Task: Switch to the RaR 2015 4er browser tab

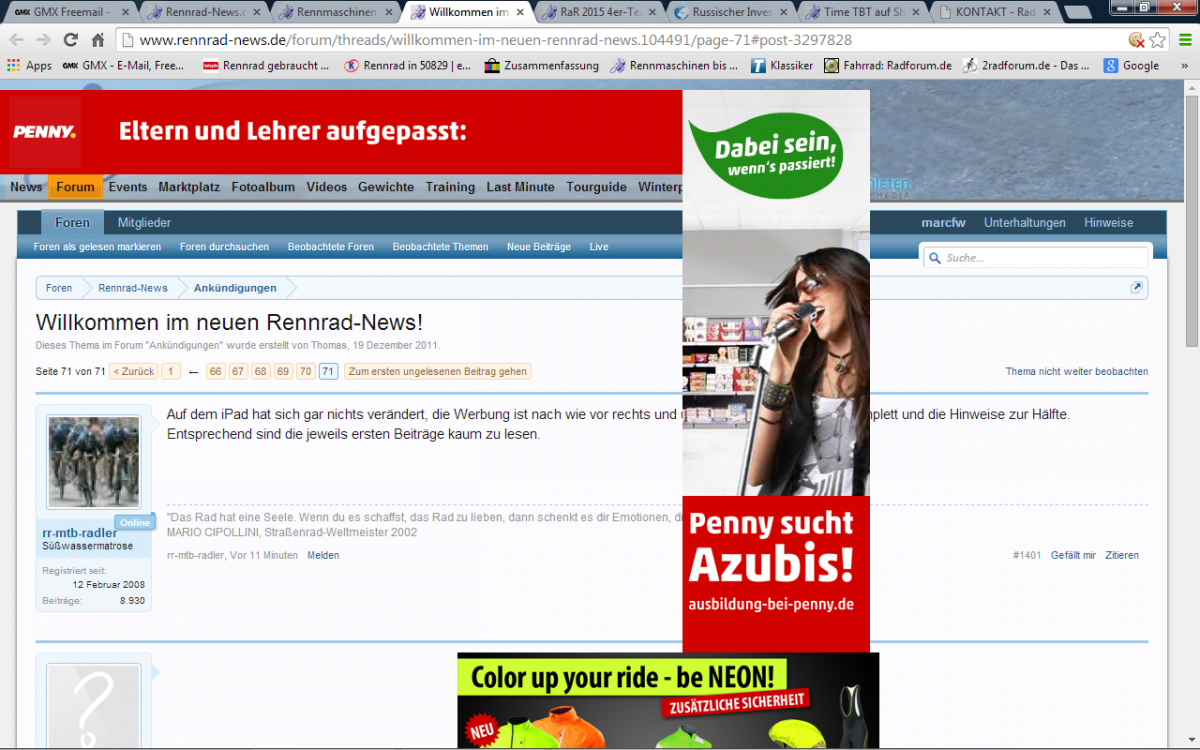Action: tap(599, 12)
